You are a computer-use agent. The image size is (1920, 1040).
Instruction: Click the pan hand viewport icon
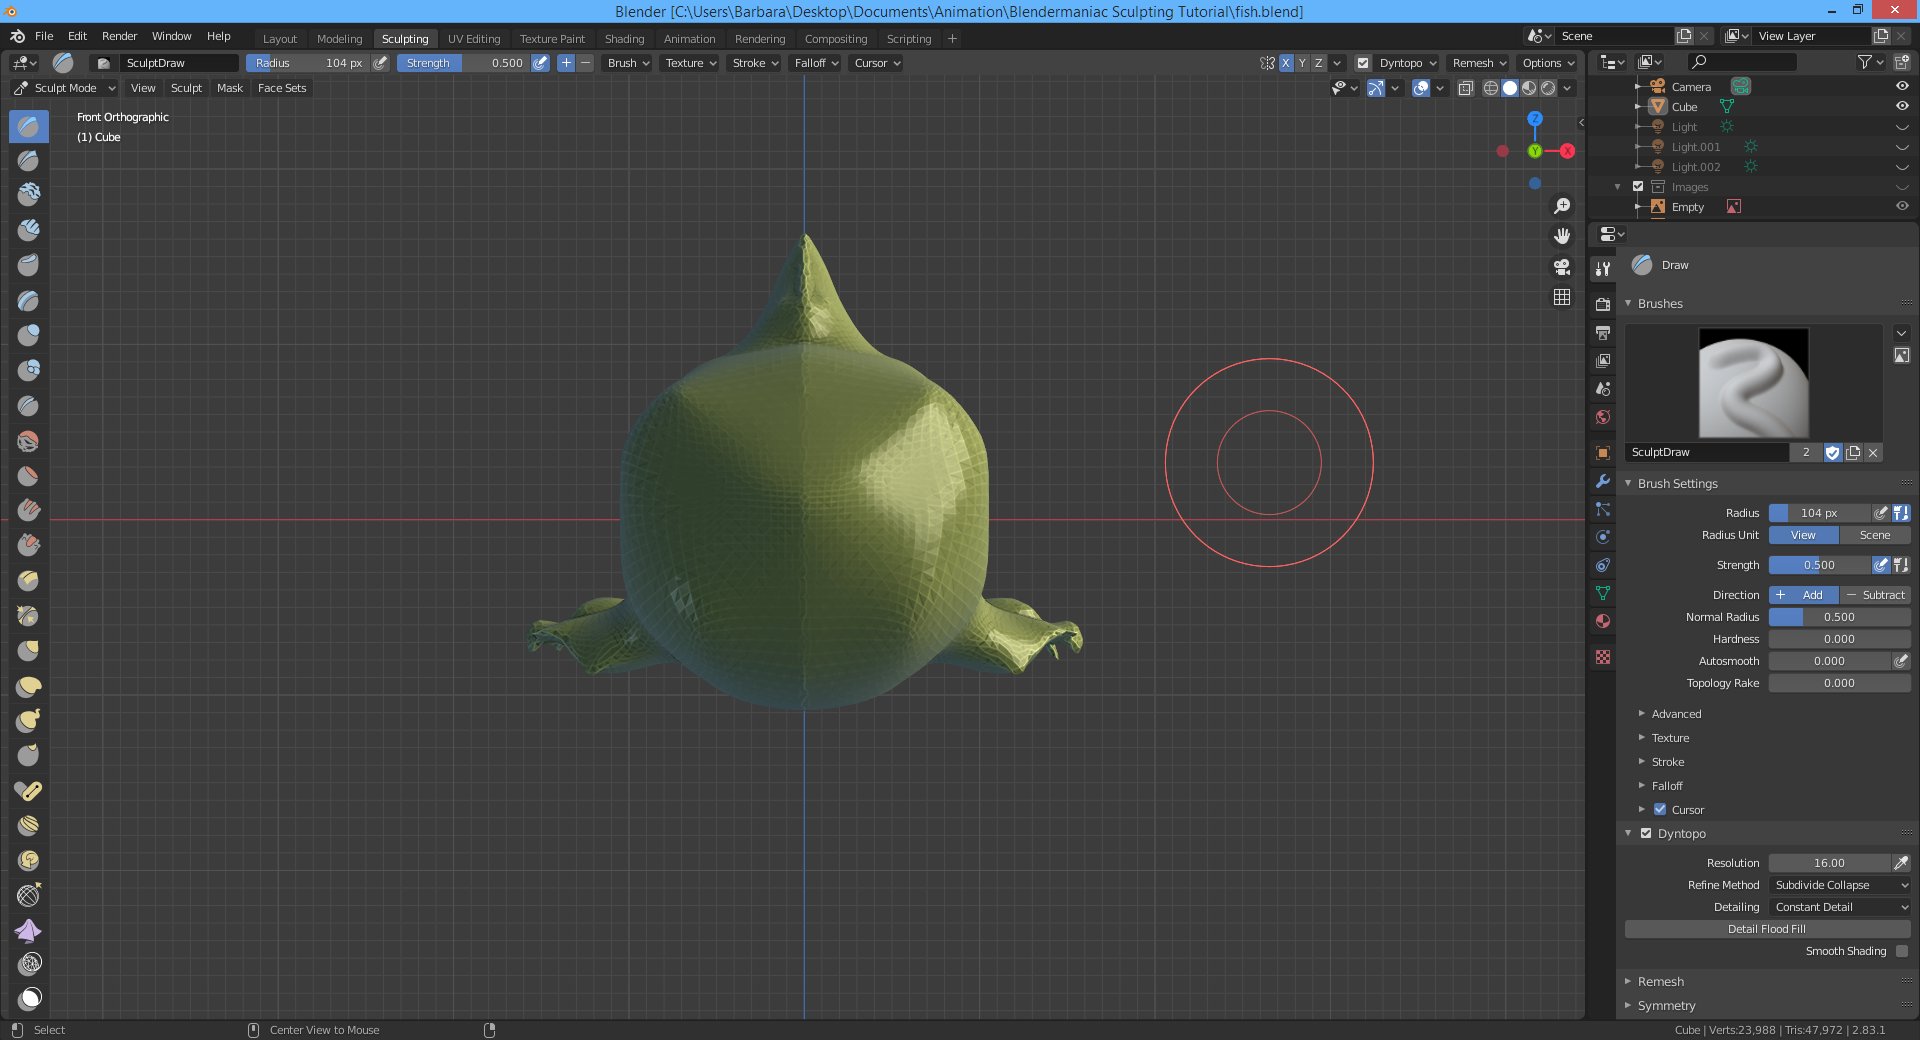(x=1561, y=237)
